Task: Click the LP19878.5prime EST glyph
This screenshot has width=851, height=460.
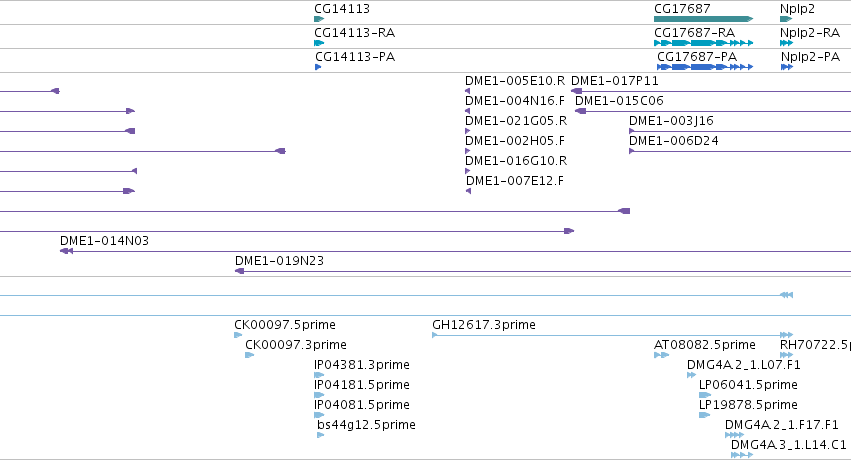Action: pos(704,415)
